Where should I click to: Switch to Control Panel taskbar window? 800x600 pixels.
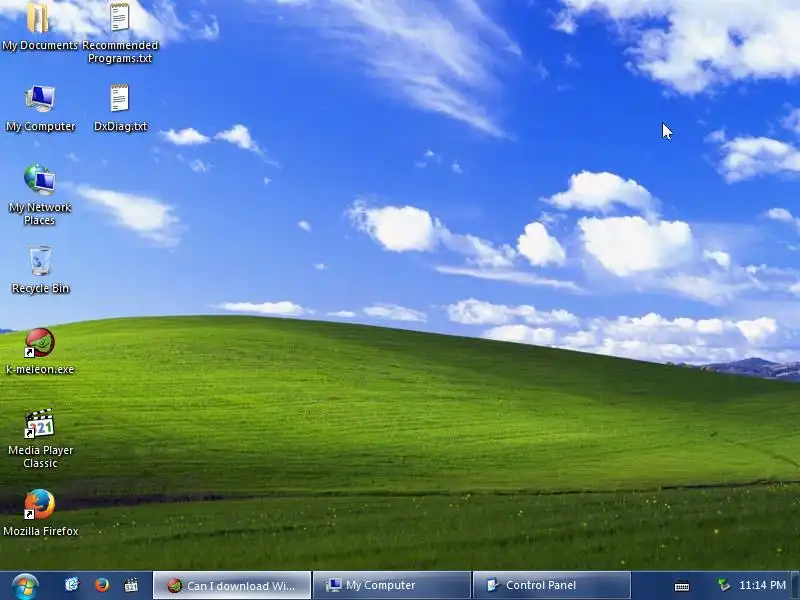click(552, 585)
